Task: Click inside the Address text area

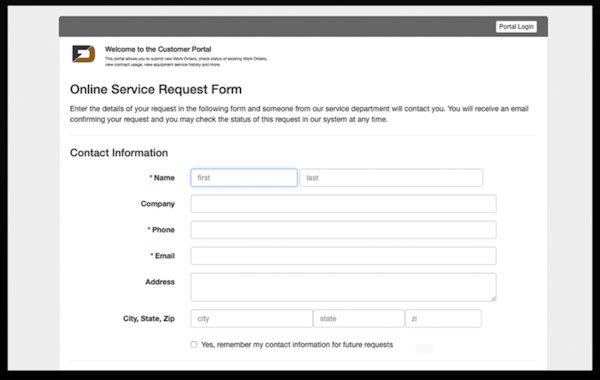Action: coord(344,287)
